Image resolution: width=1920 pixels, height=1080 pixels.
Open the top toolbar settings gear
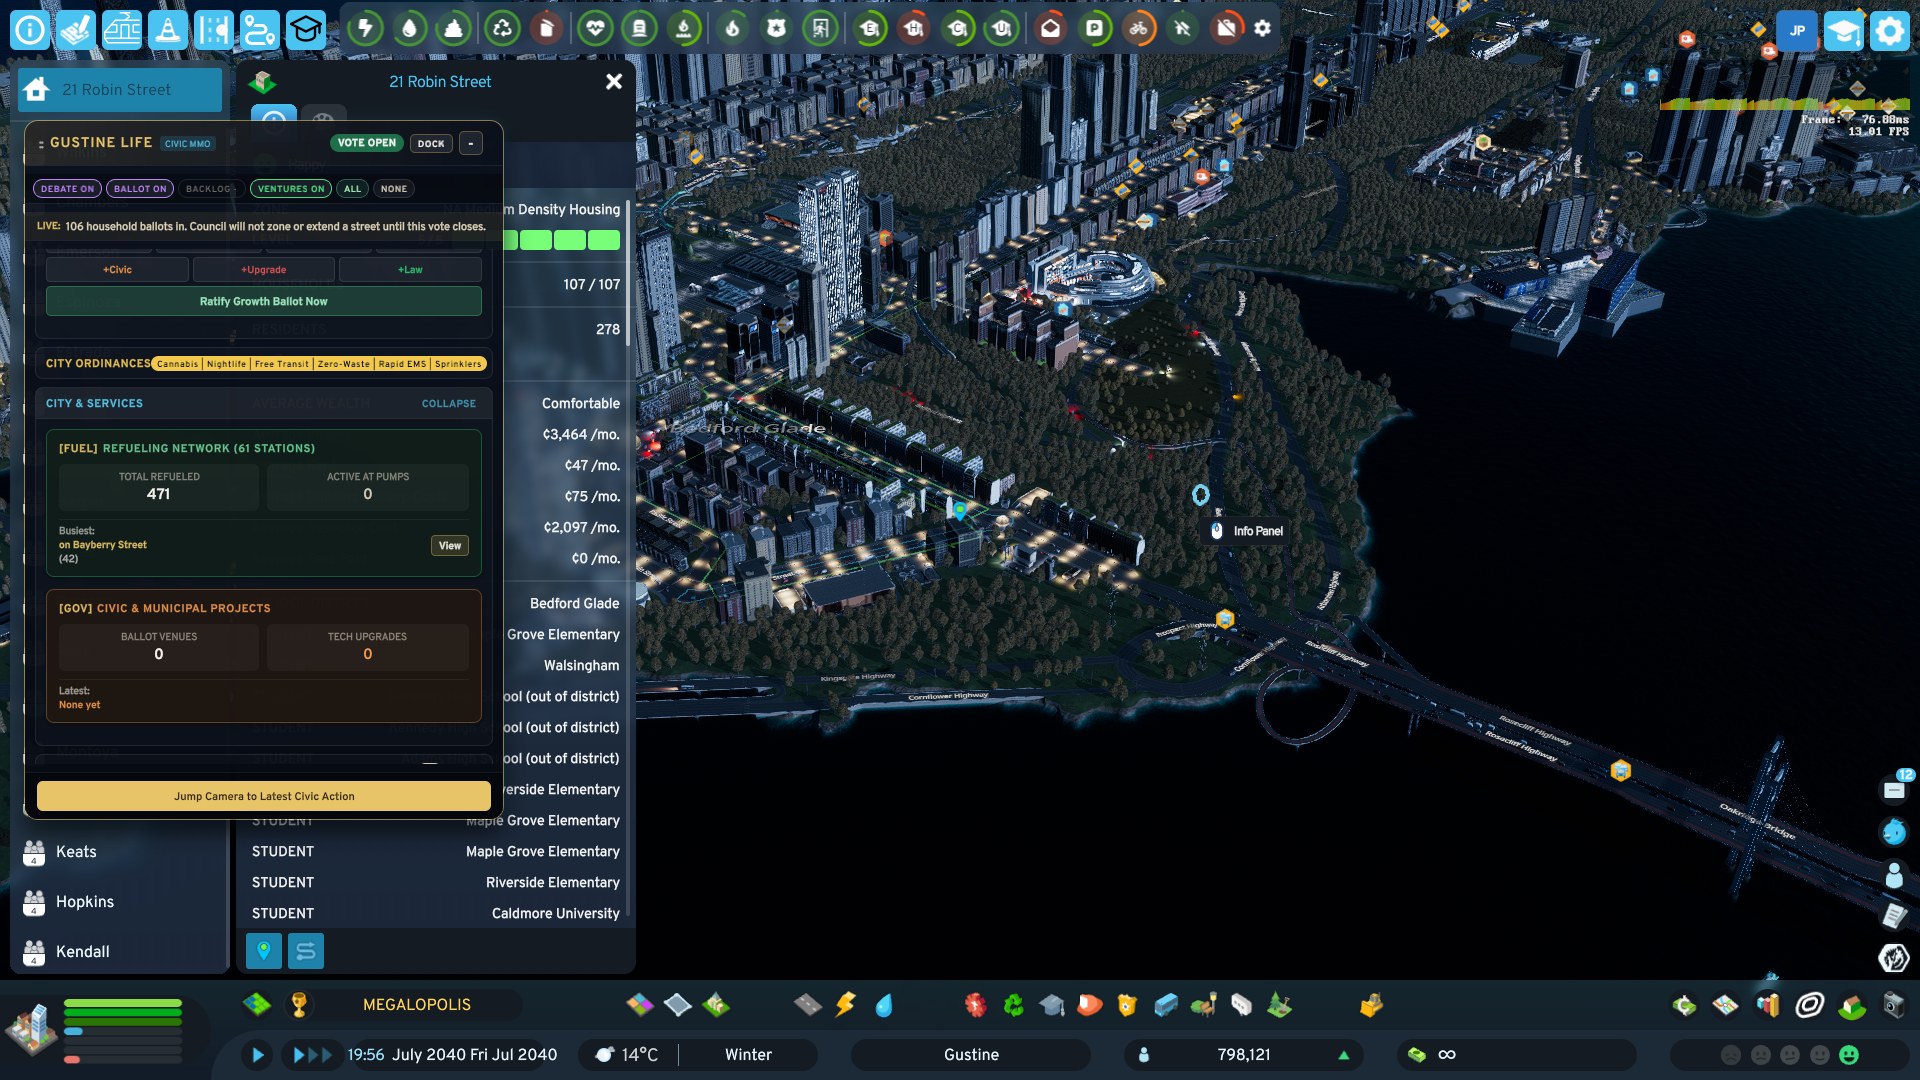click(x=1263, y=28)
